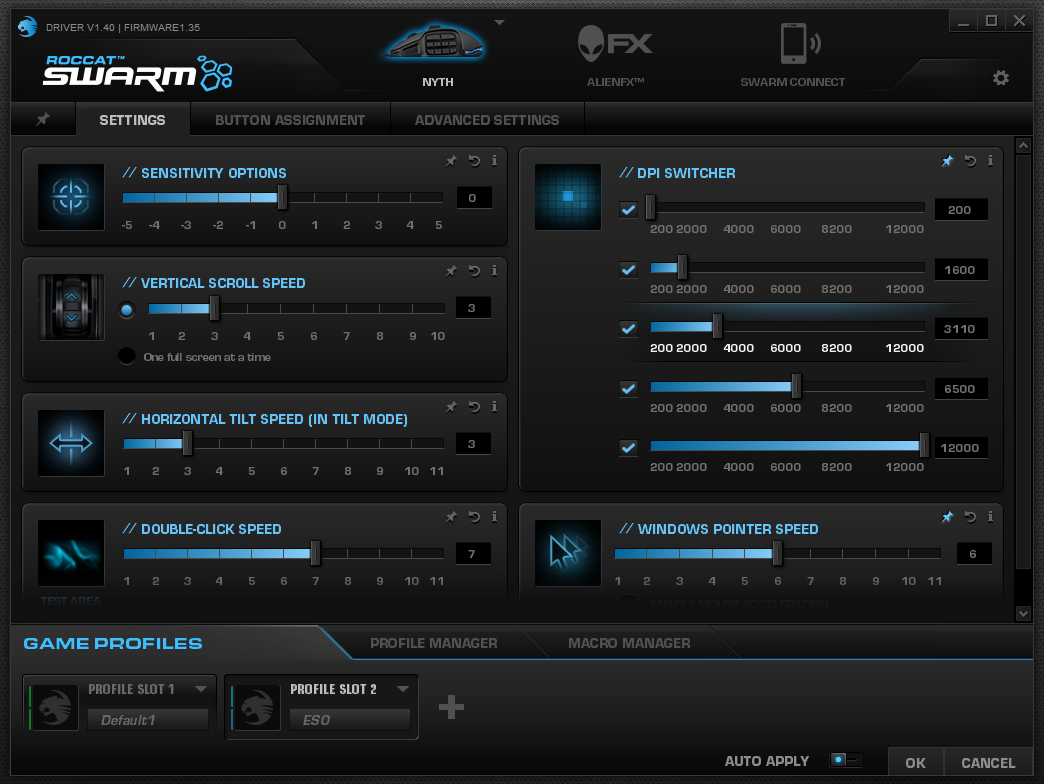The width and height of the screenshot is (1044, 784).
Task: Reset the Sensitivity Options setting
Action: [474, 160]
